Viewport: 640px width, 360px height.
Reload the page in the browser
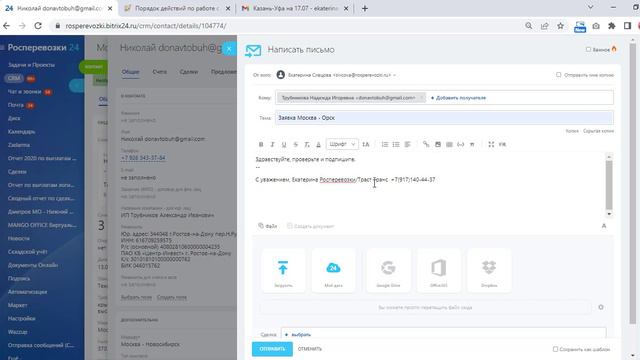tap(38, 26)
